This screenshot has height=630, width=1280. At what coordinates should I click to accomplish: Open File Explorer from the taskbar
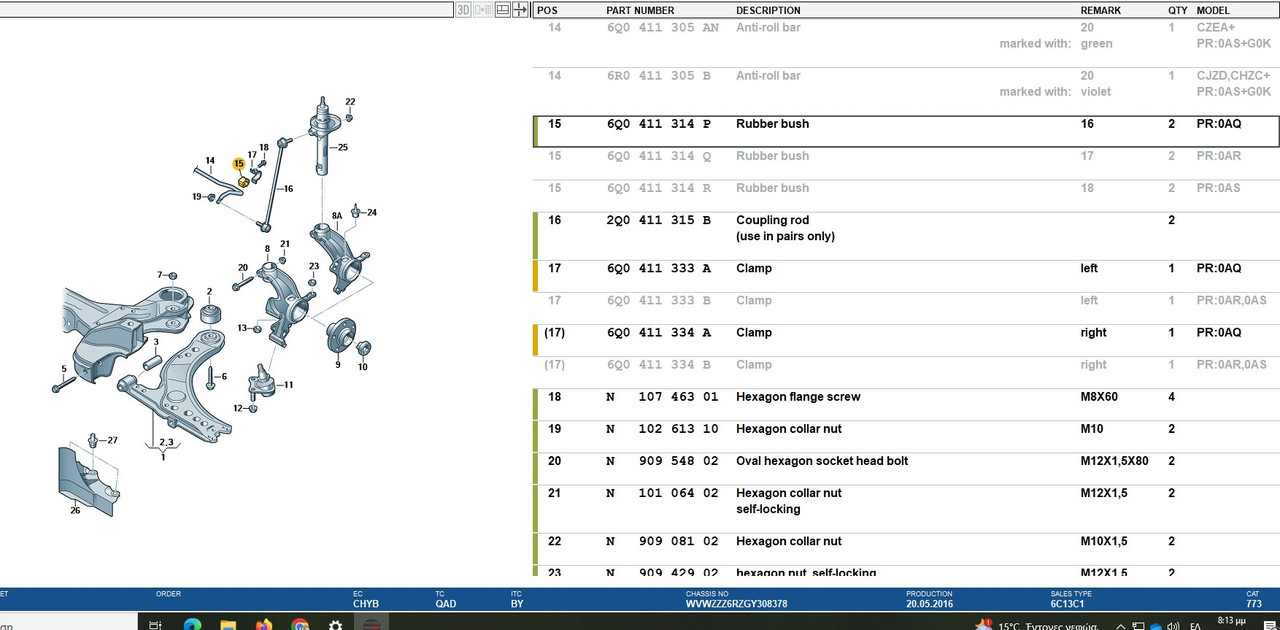coord(228,624)
